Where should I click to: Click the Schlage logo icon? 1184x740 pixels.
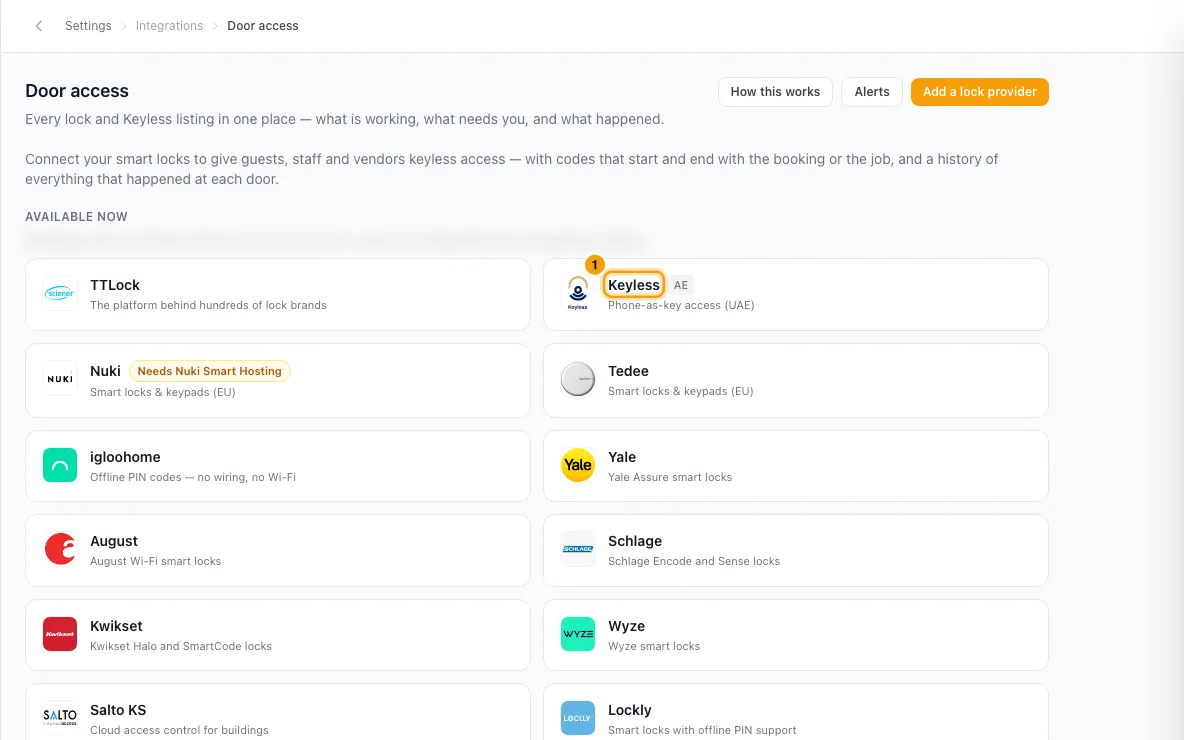578,549
